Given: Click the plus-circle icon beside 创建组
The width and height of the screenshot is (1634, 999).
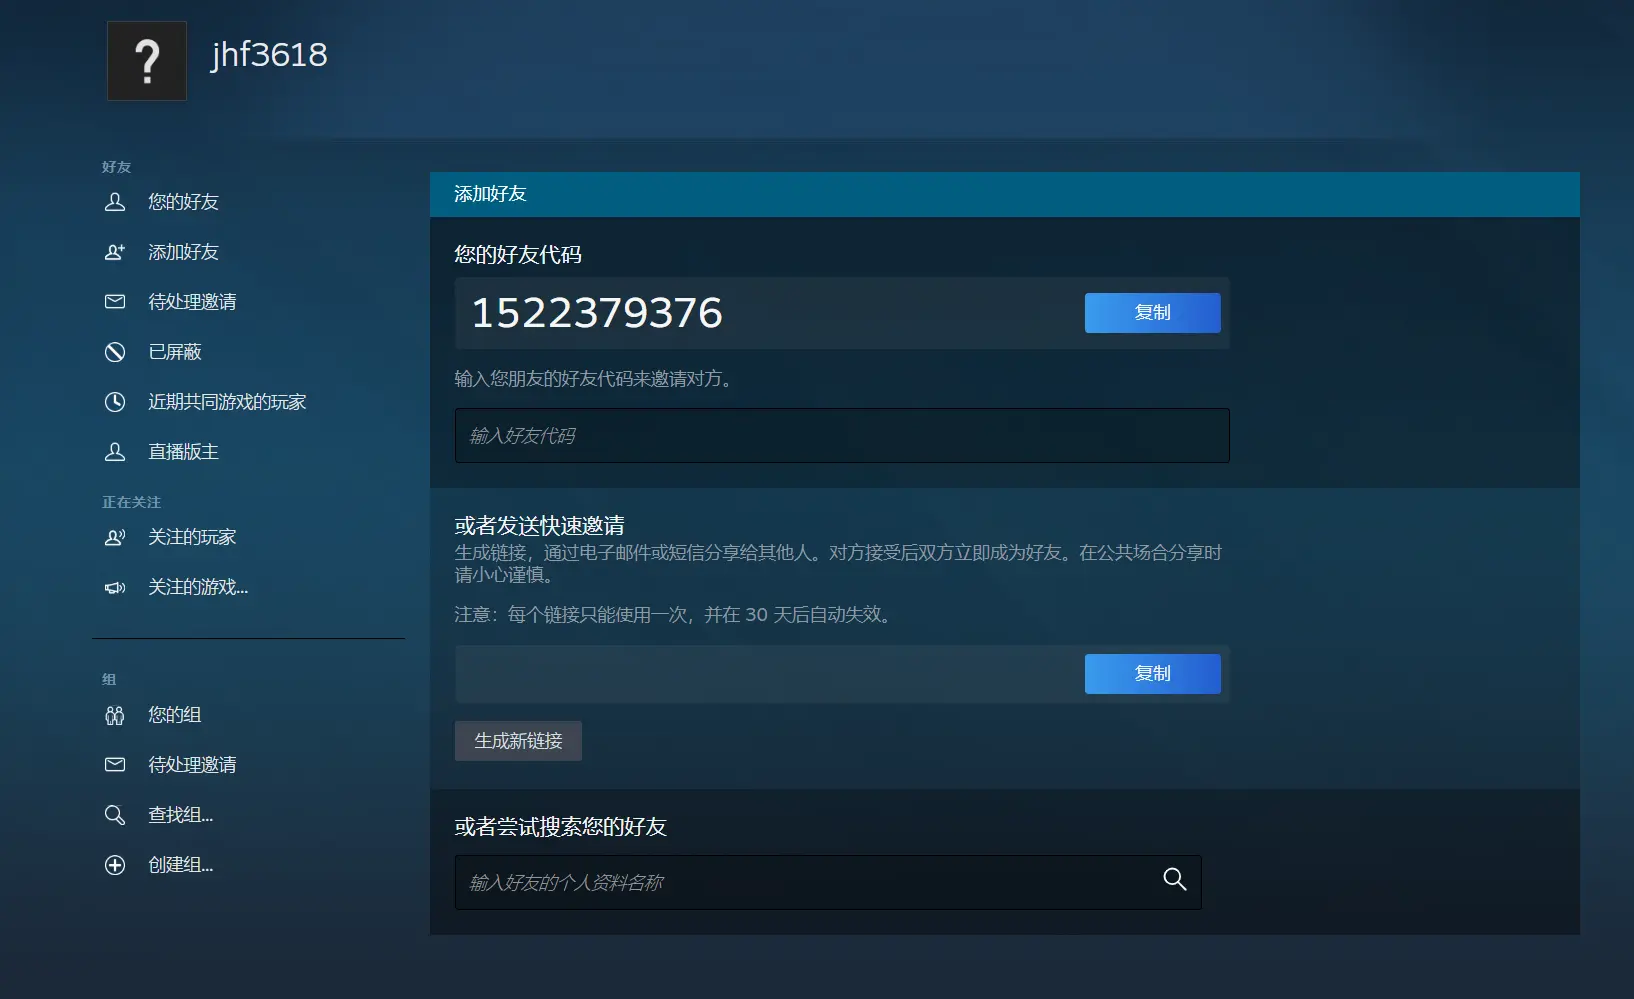Looking at the screenshot, I should click(115, 865).
